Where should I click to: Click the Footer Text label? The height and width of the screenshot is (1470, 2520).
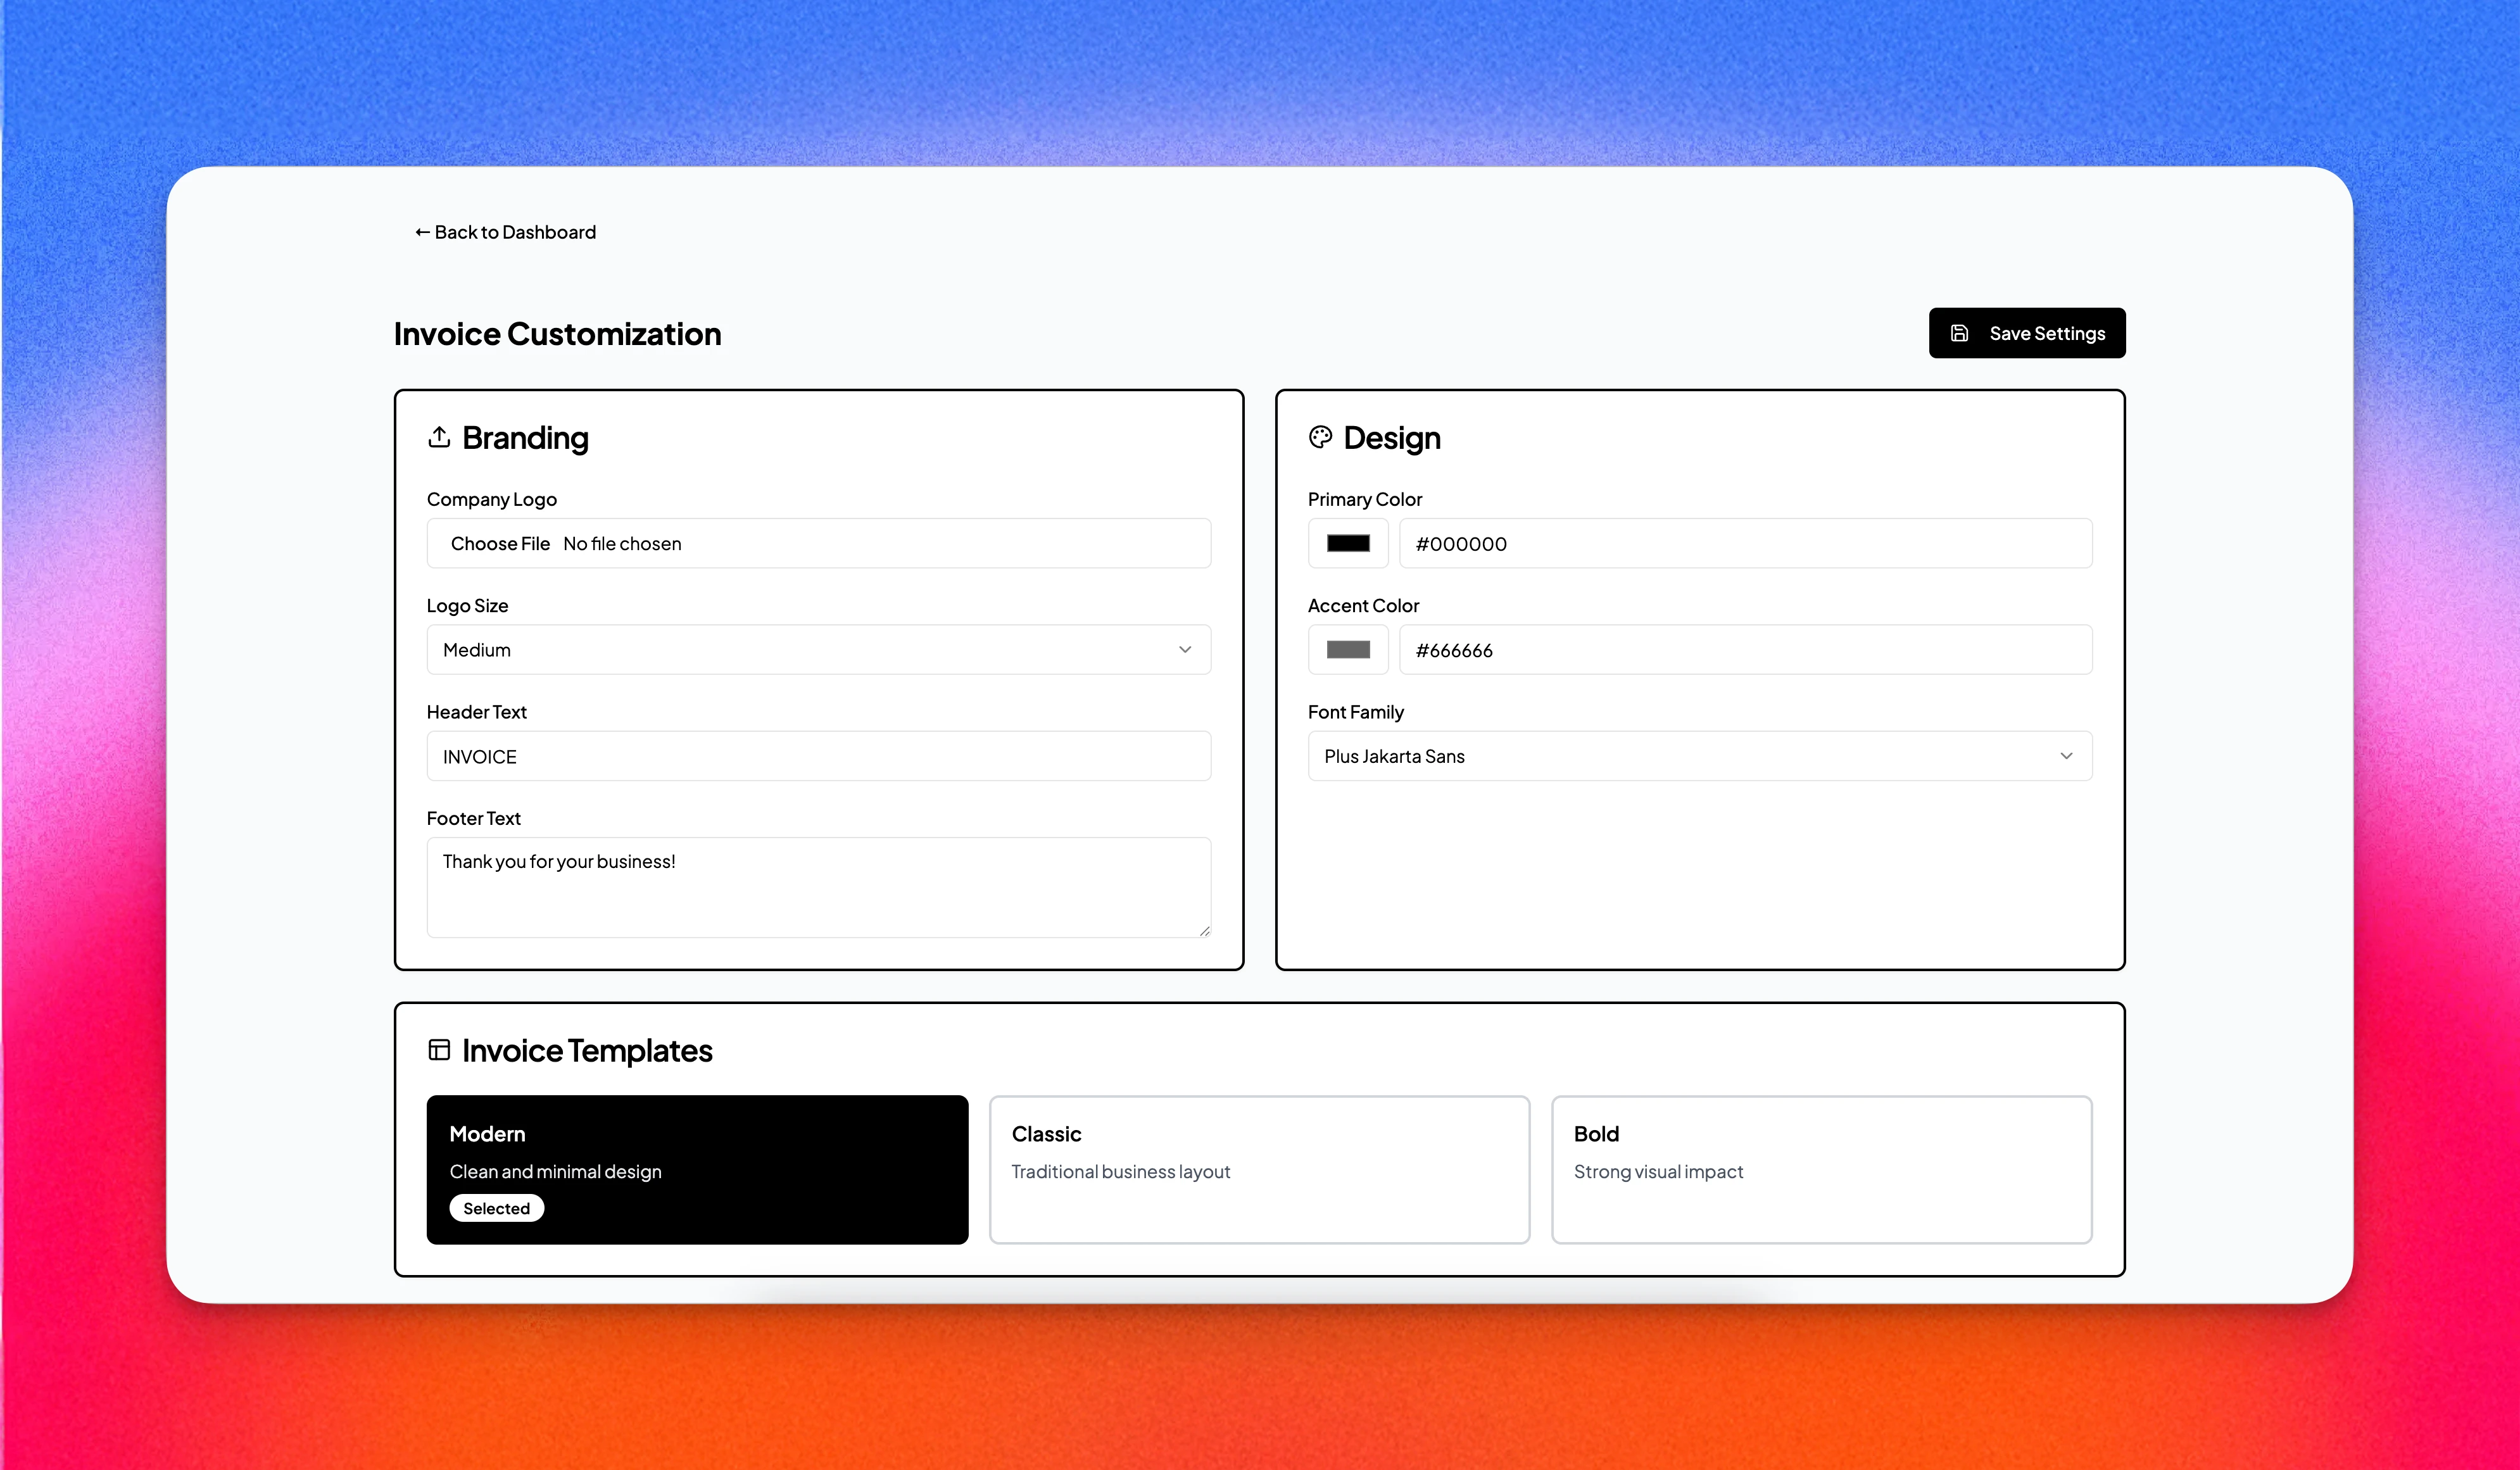click(x=473, y=818)
